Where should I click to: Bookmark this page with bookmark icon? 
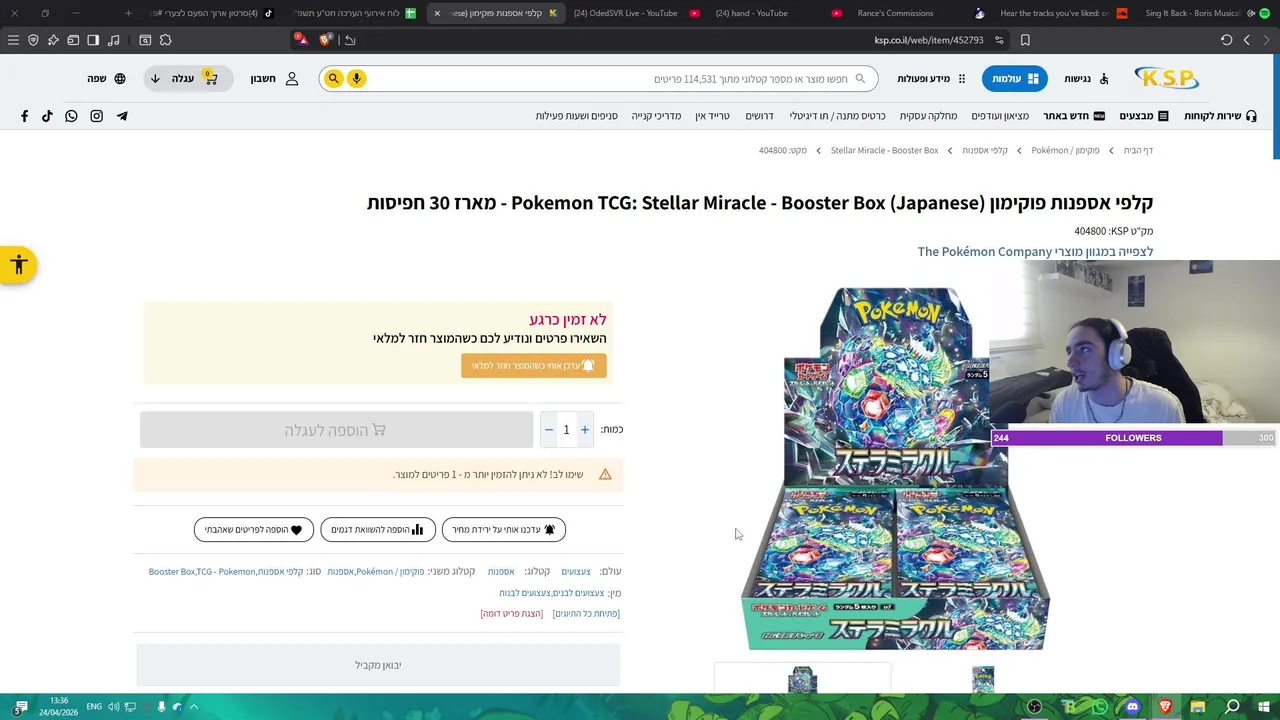coord(1025,40)
